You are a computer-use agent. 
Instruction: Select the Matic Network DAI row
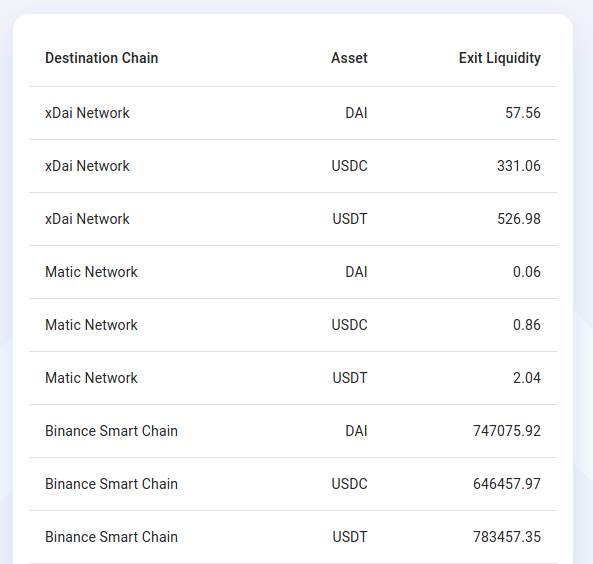click(293, 272)
